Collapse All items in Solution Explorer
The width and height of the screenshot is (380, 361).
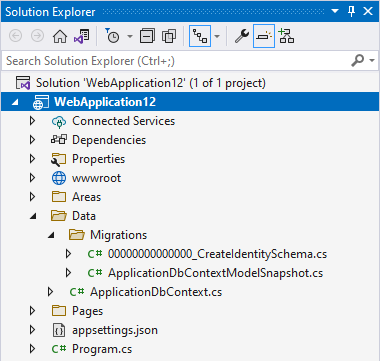147,36
